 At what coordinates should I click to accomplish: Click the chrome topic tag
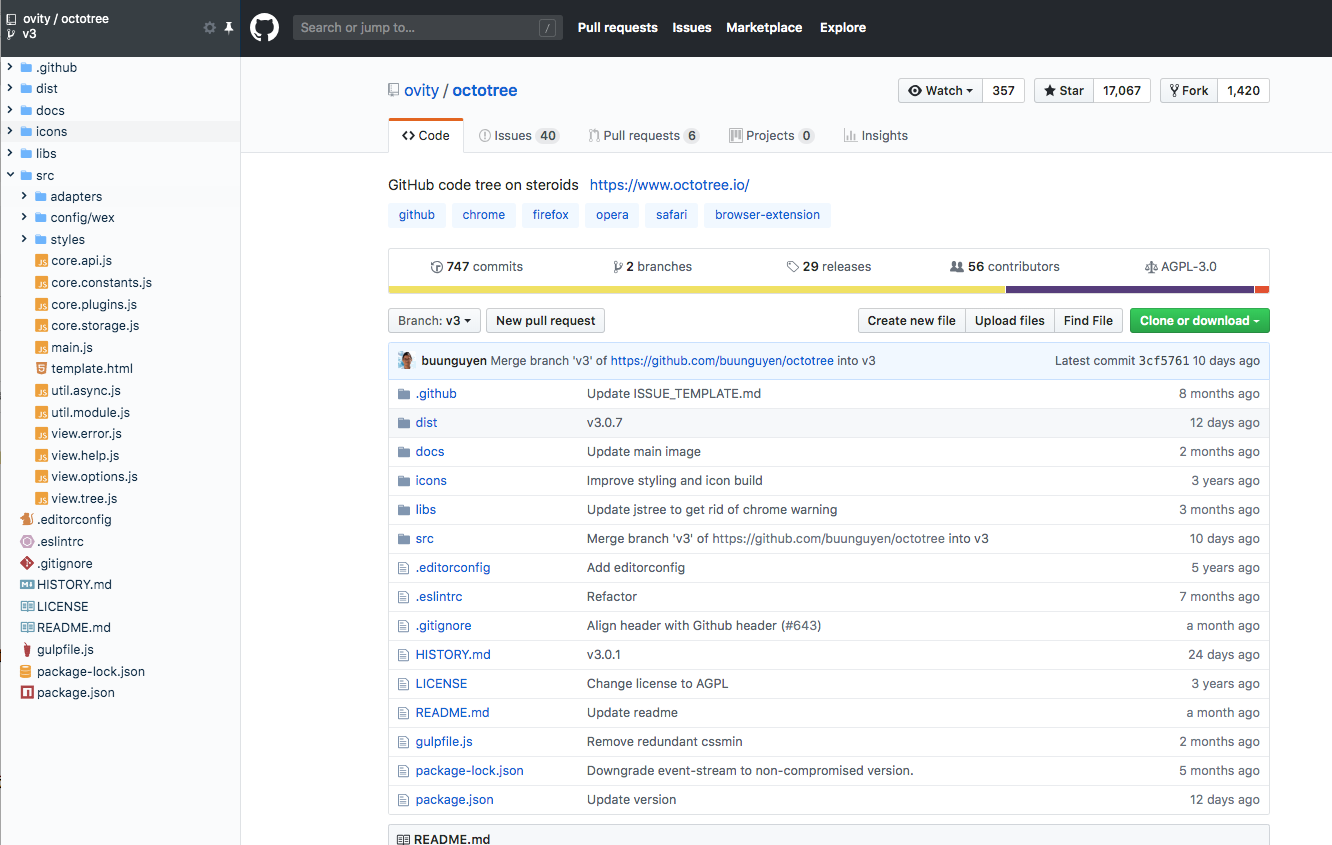click(484, 215)
